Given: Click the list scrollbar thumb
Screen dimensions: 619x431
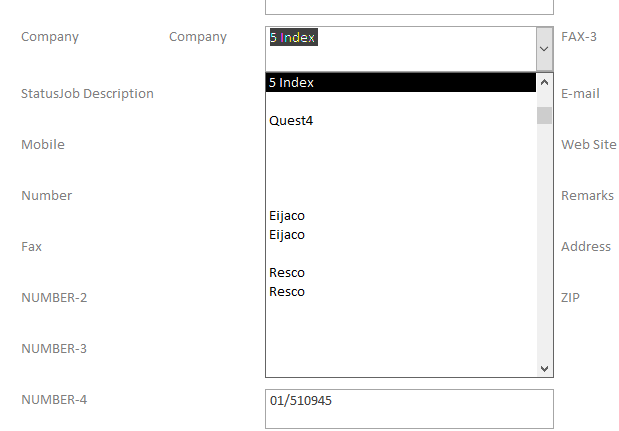Looking at the screenshot, I should tap(544, 115).
